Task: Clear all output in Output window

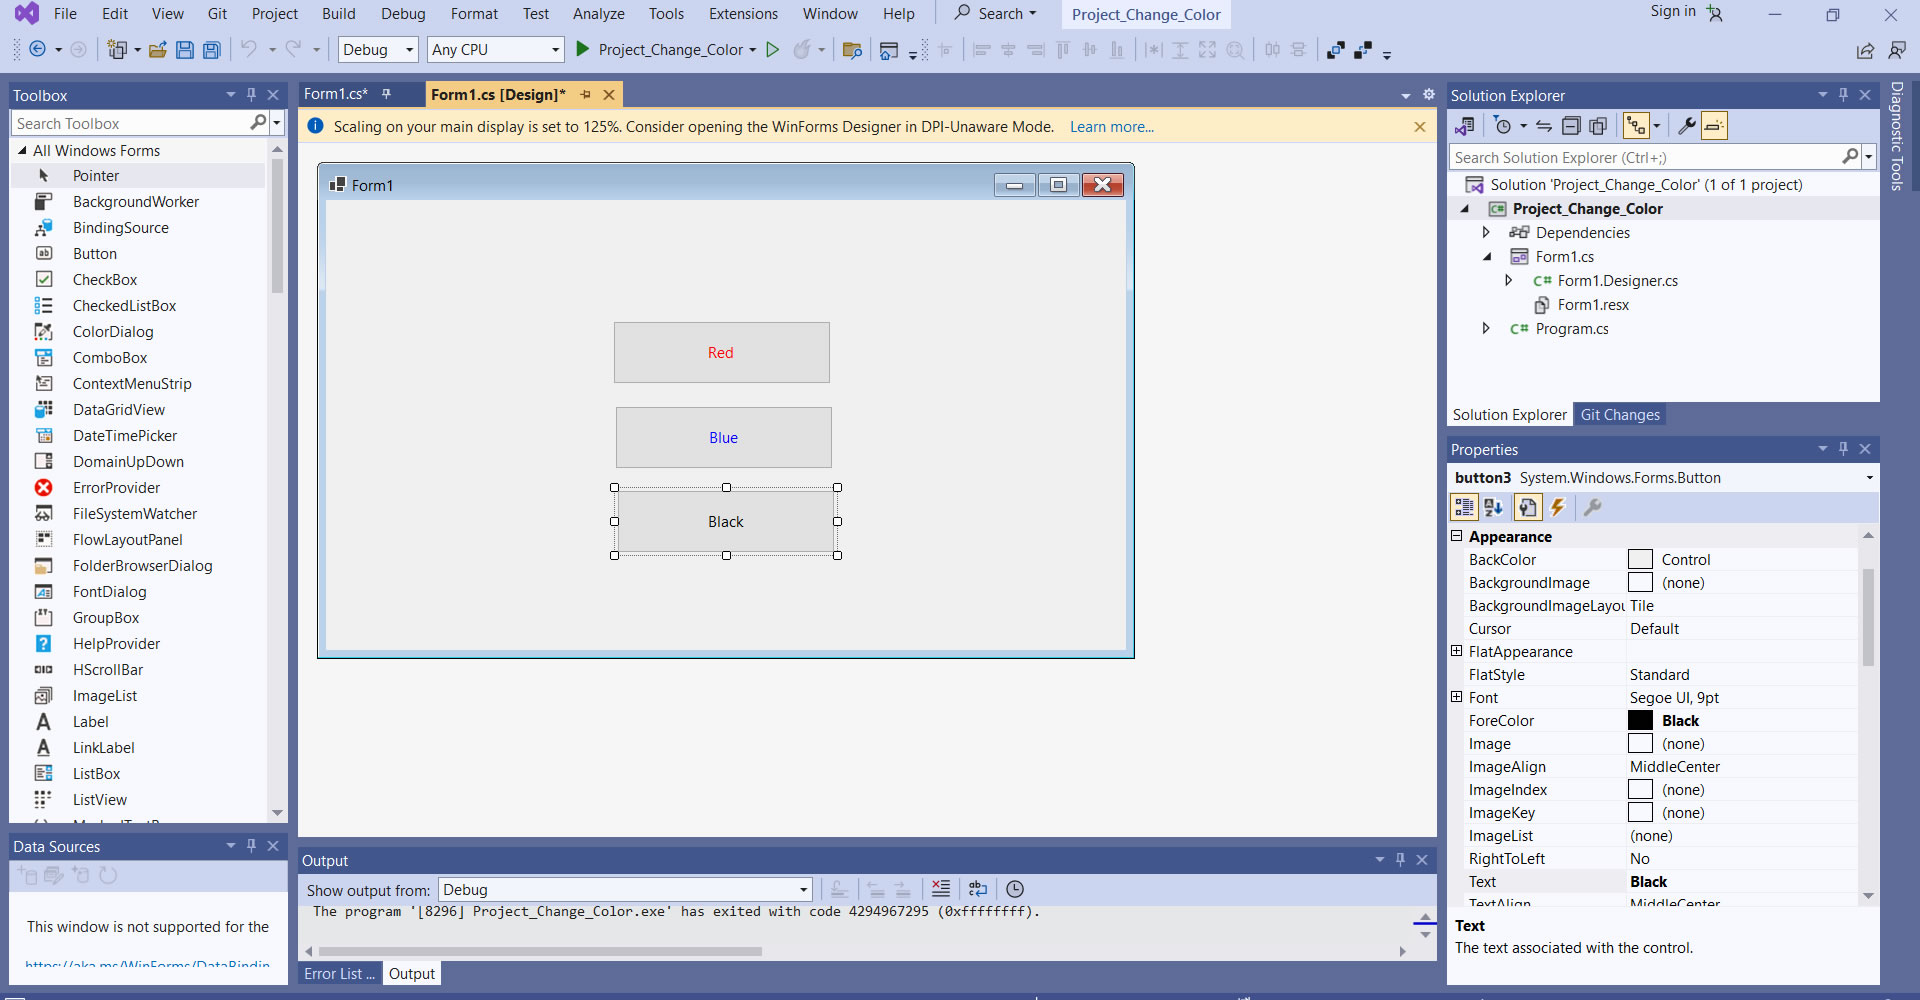Action: (941, 889)
